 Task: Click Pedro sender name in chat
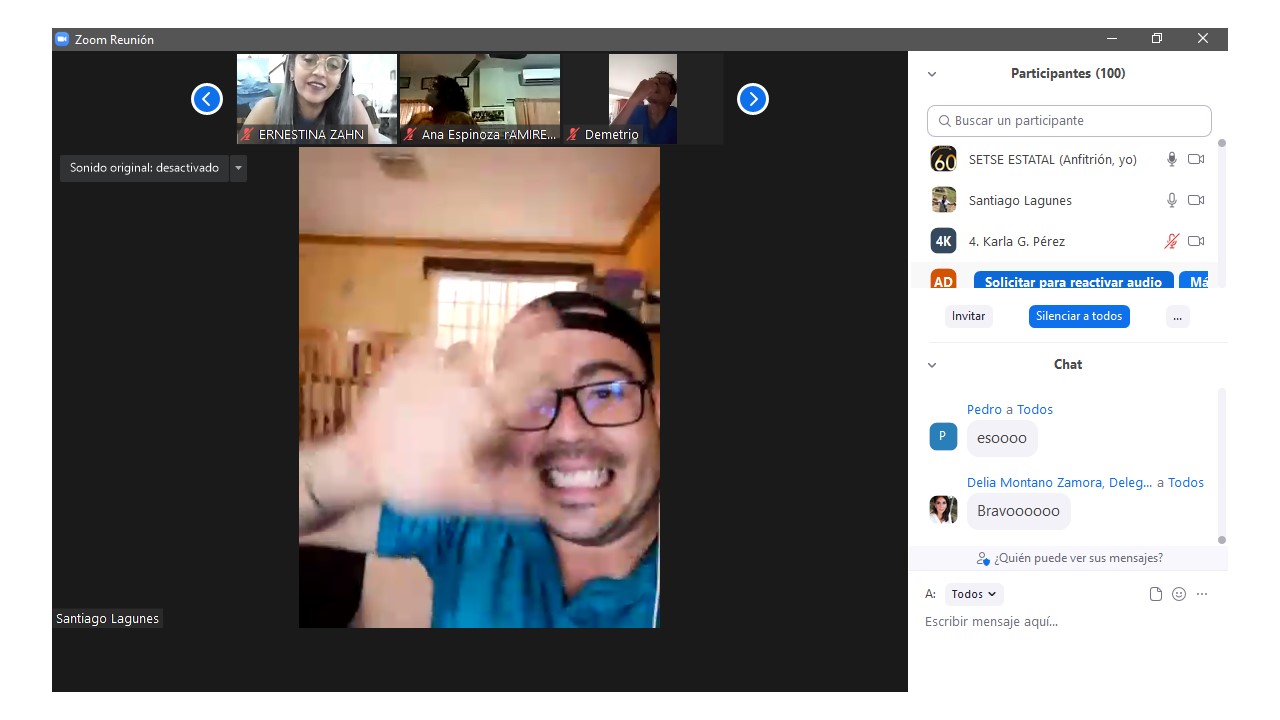[x=984, y=409]
